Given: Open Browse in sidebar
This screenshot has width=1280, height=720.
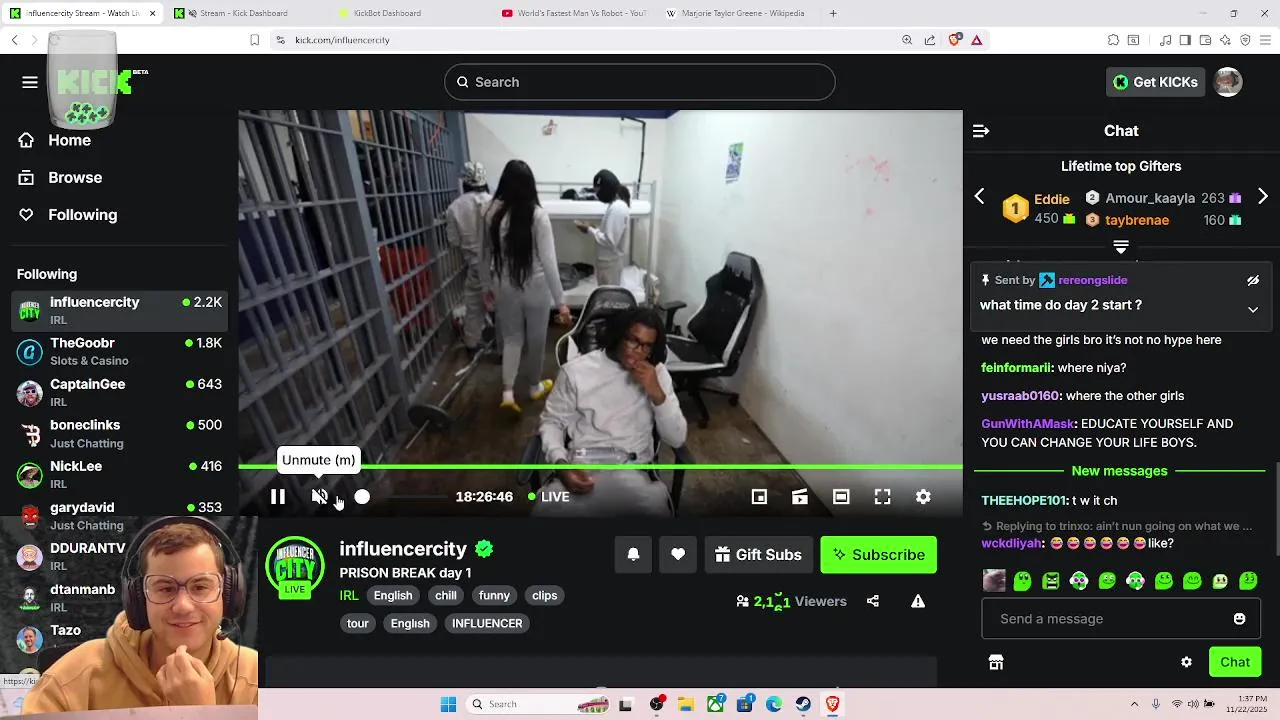Looking at the screenshot, I should click(60, 177).
